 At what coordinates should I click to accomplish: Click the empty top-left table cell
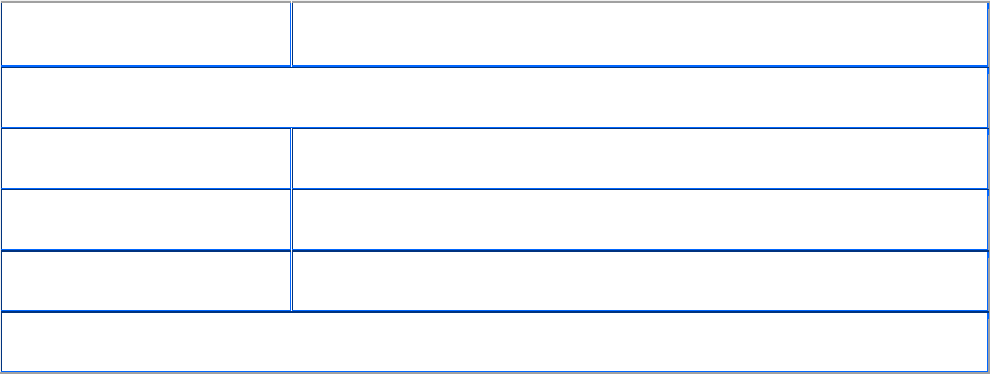[146, 33]
